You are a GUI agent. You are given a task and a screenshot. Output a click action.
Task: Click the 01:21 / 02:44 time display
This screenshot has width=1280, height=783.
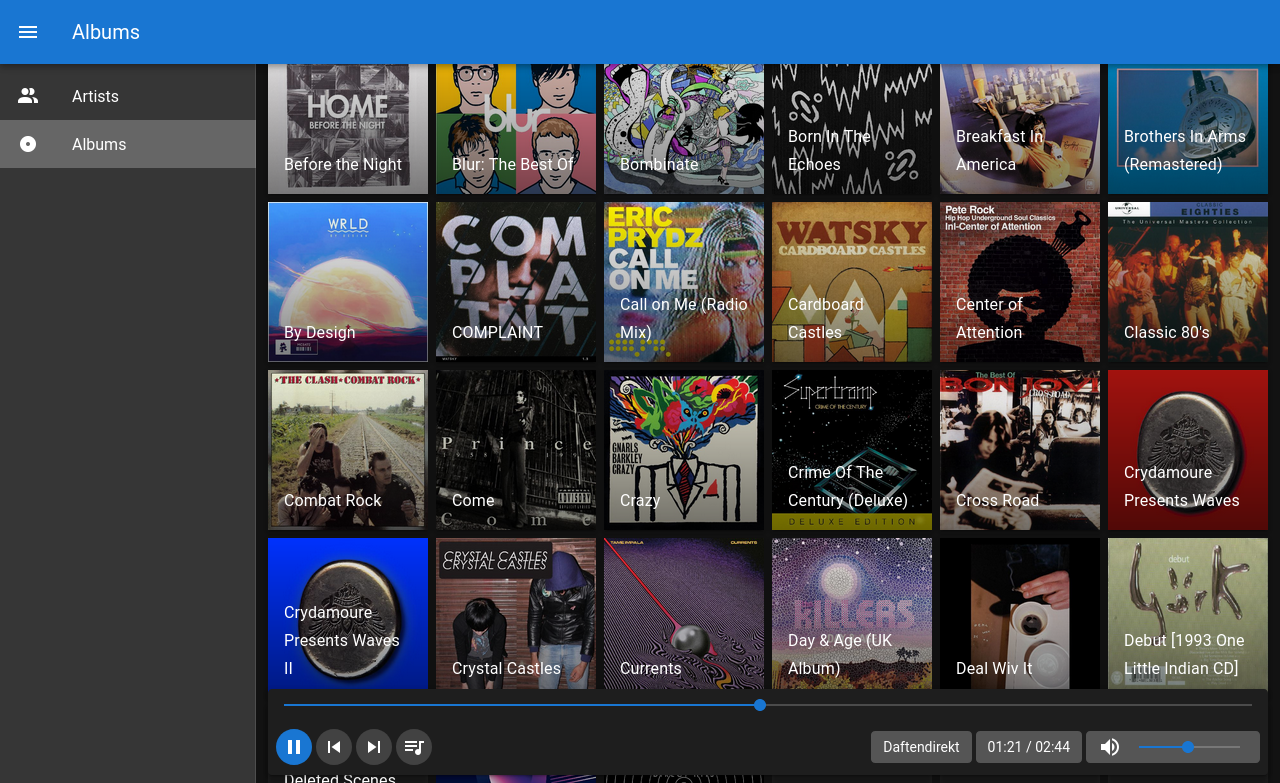point(1028,747)
